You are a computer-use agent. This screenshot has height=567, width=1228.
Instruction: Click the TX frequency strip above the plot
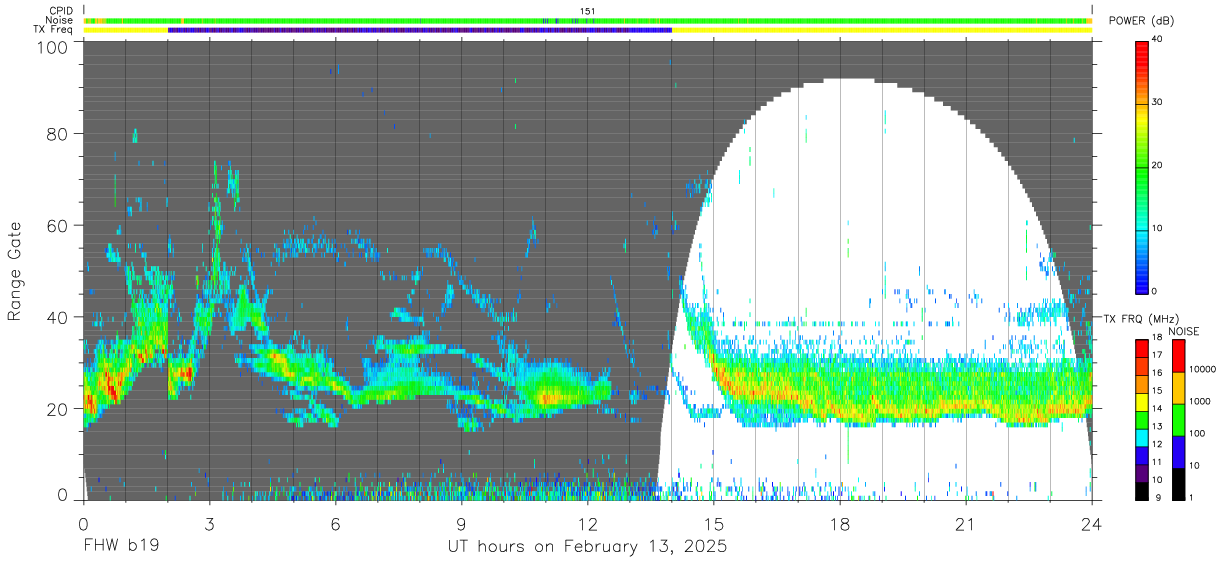[587, 30]
